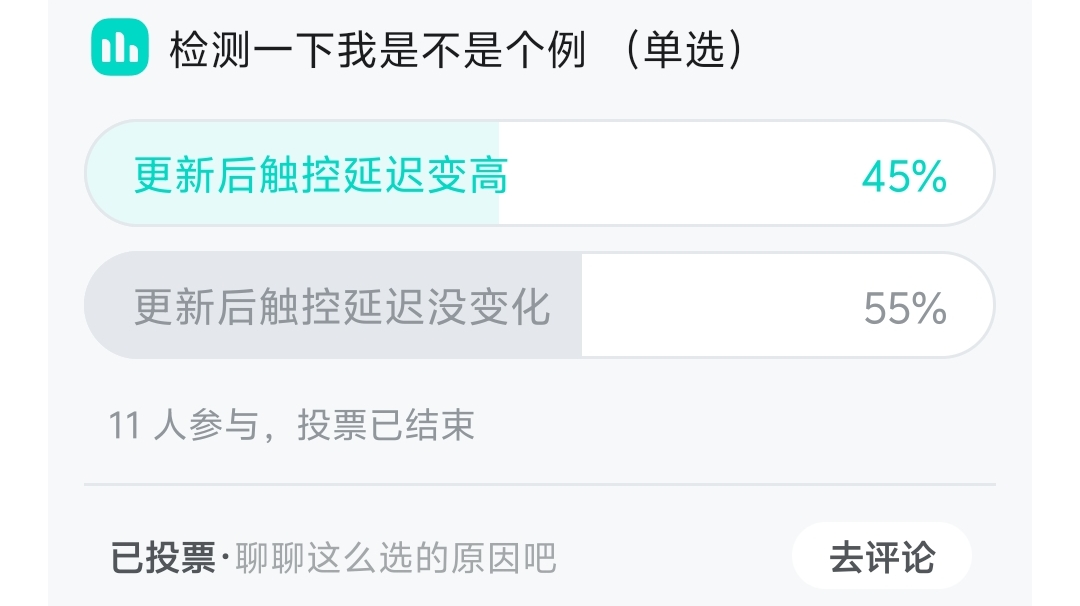The width and height of the screenshot is (1080, 606).
Task: Tap the bold 已投票 label
Action: coord(163,558)
